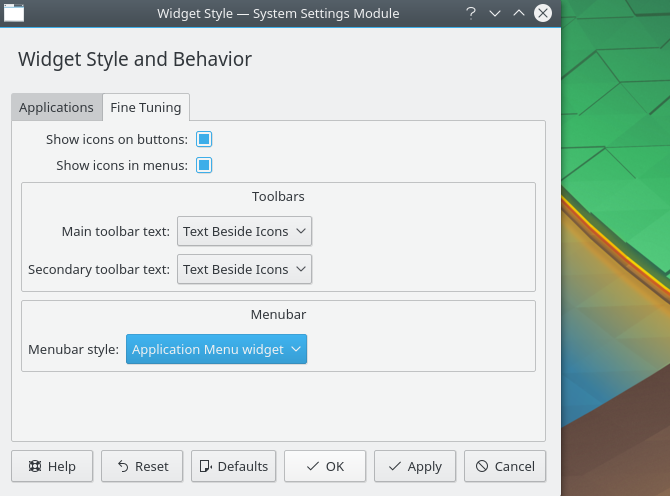Click the document icon on Defaults button

click(206, 466)
